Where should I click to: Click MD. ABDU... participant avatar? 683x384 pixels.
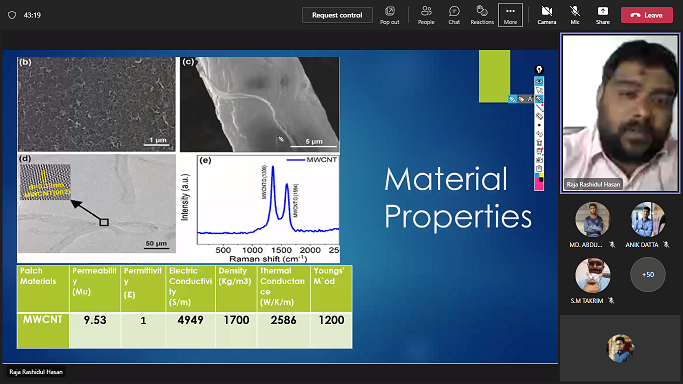click(592, 219)
